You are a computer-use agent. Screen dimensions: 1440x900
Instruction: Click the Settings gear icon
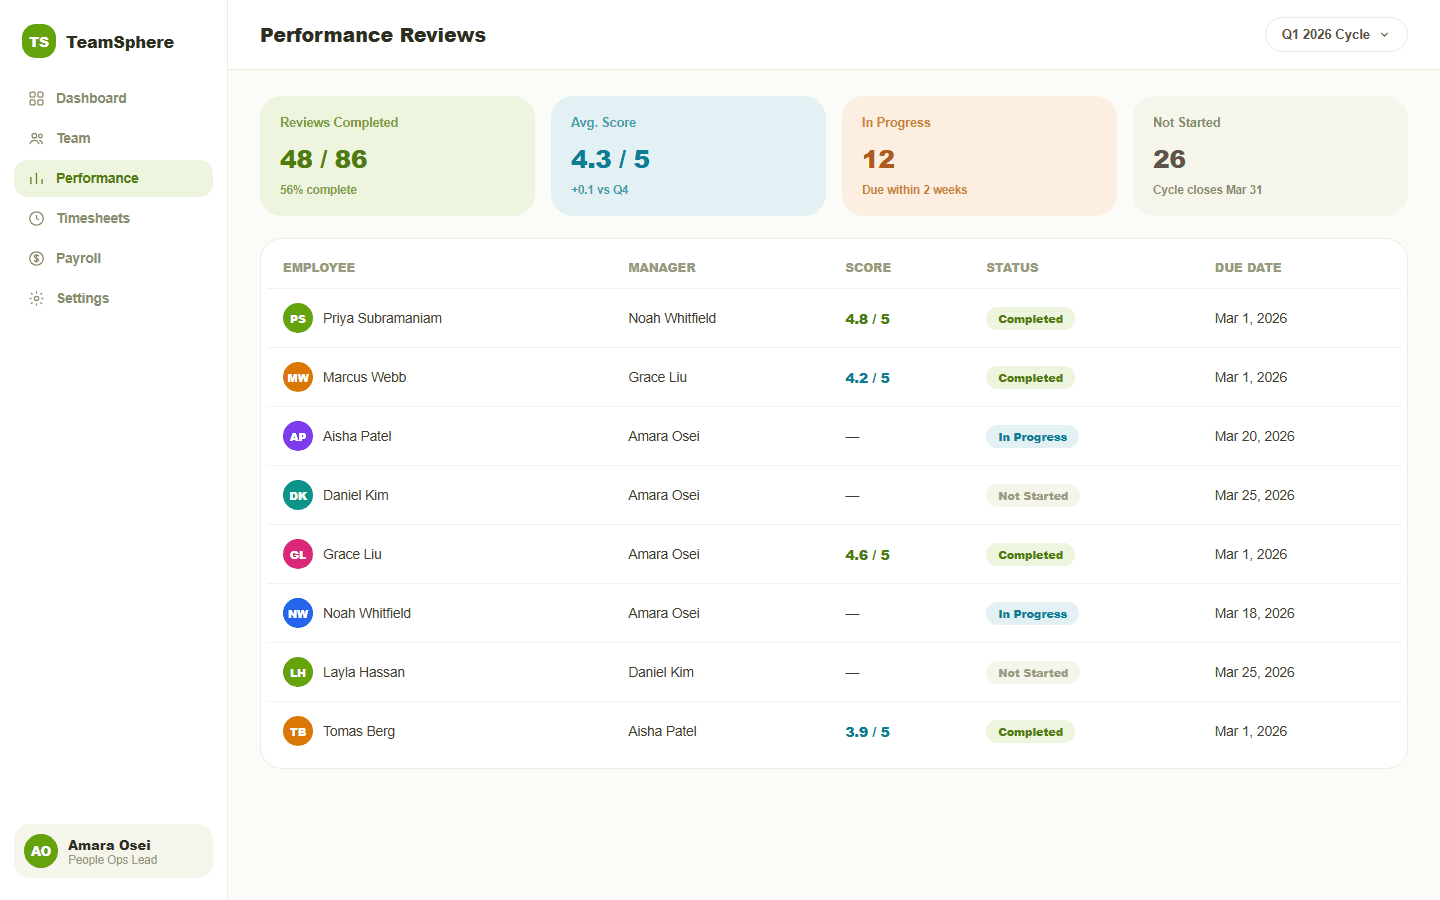point(36,298)
